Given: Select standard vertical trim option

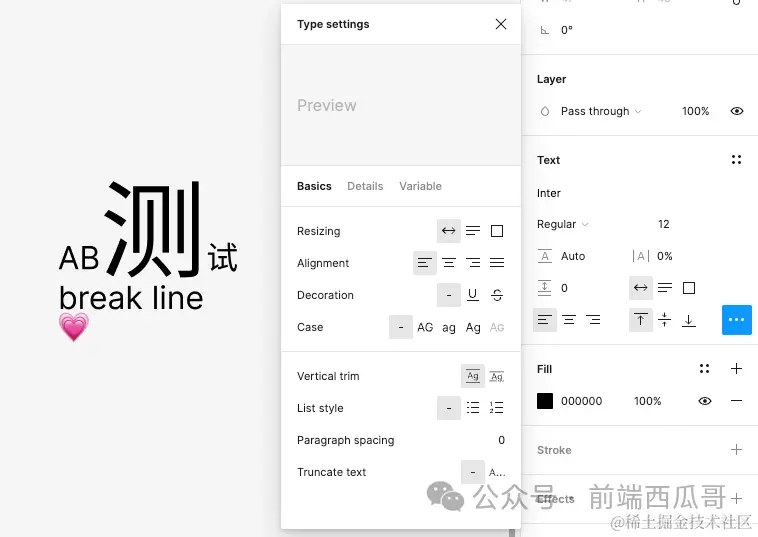Looking at the screenshot, I should (x=473, y=376).
